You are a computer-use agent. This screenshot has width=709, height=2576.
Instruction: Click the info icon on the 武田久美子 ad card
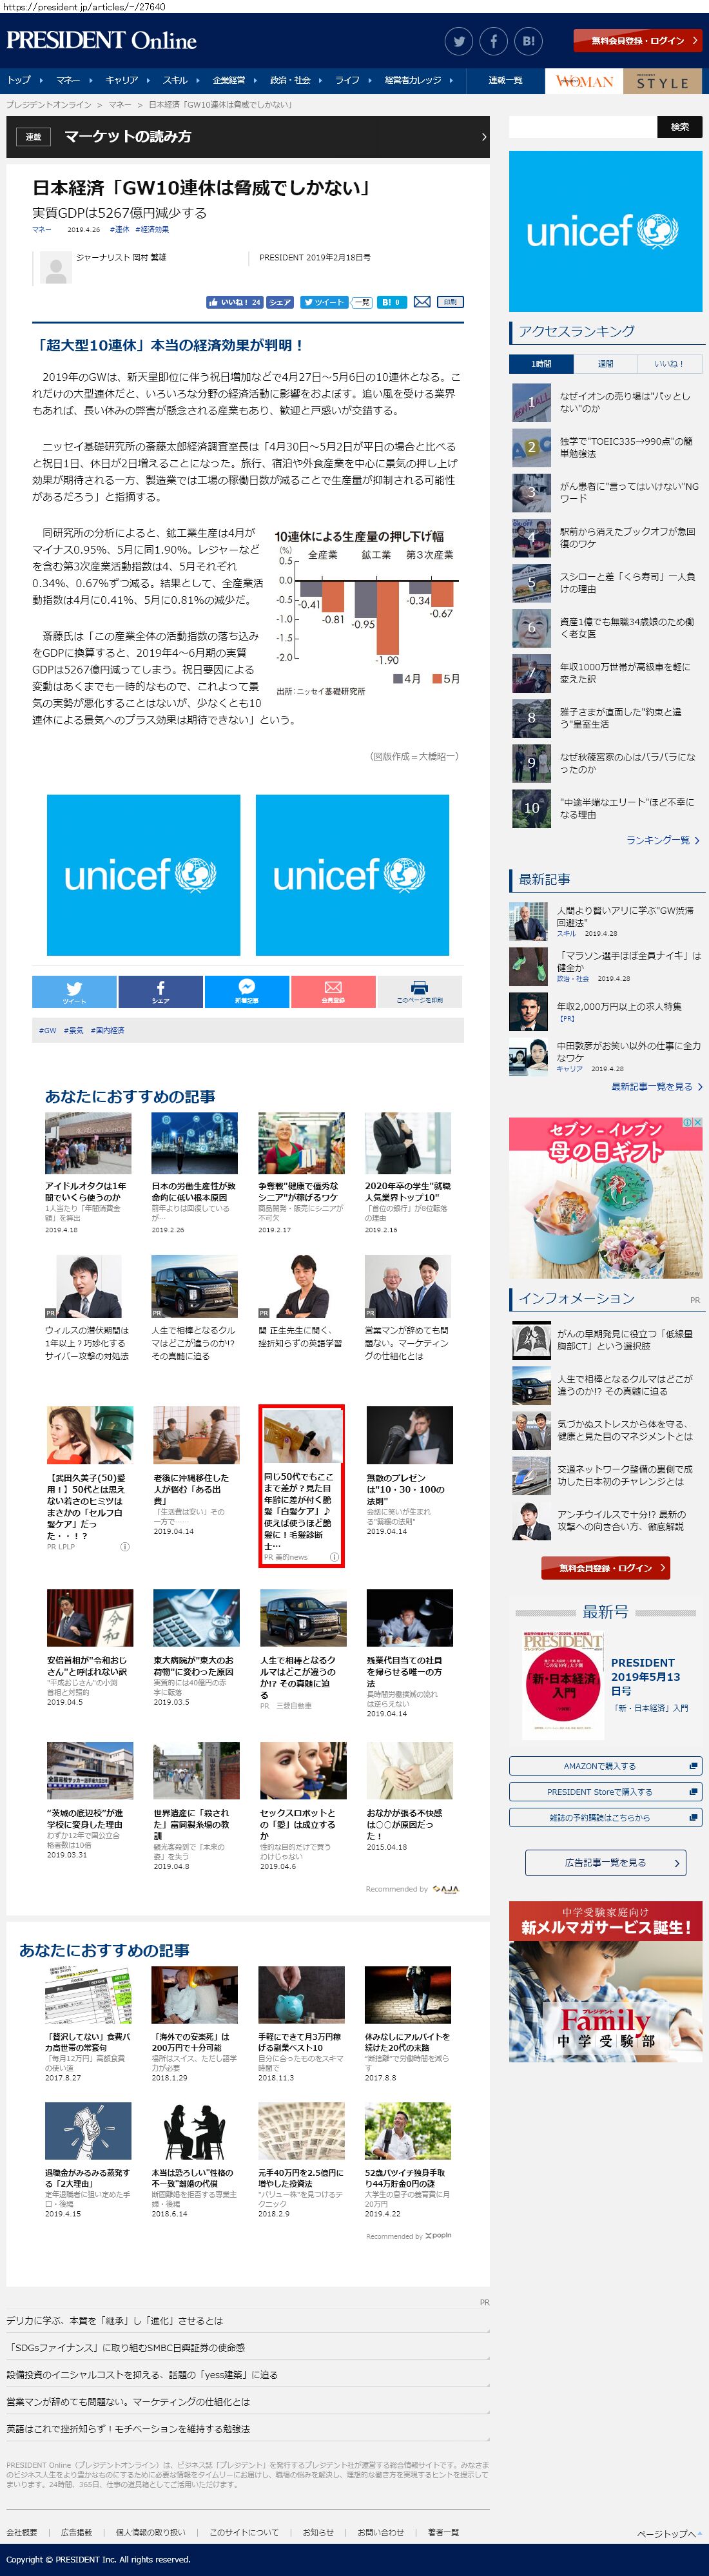coord(125,1546)
